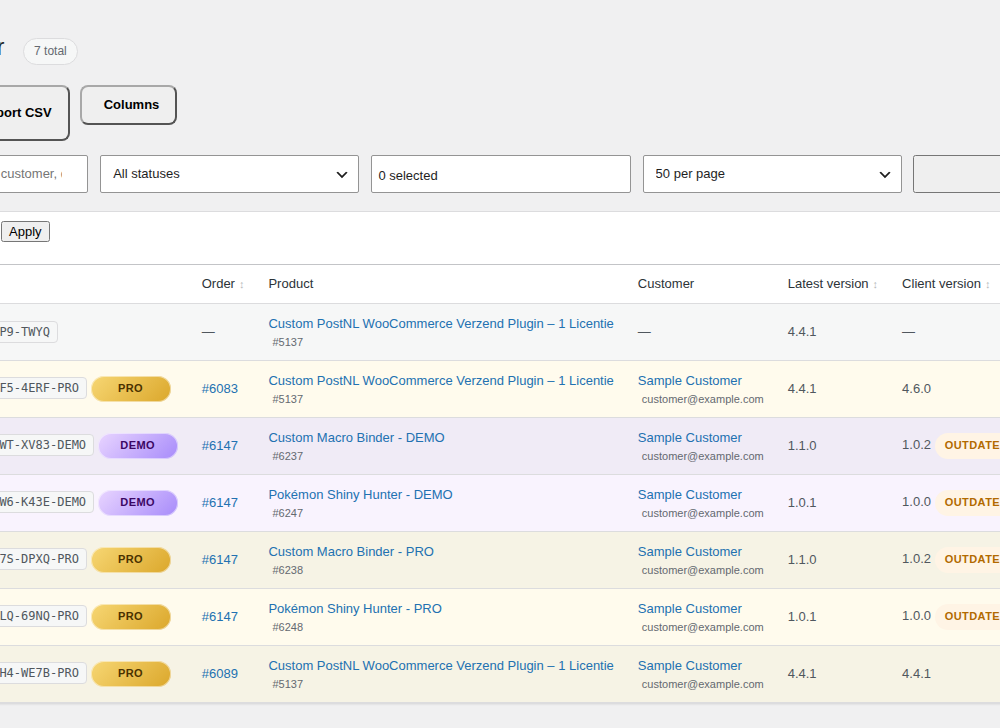Open Sample Customer in Shiny Hunter PRO row
1000x728 pixels.
coord(689,609)
